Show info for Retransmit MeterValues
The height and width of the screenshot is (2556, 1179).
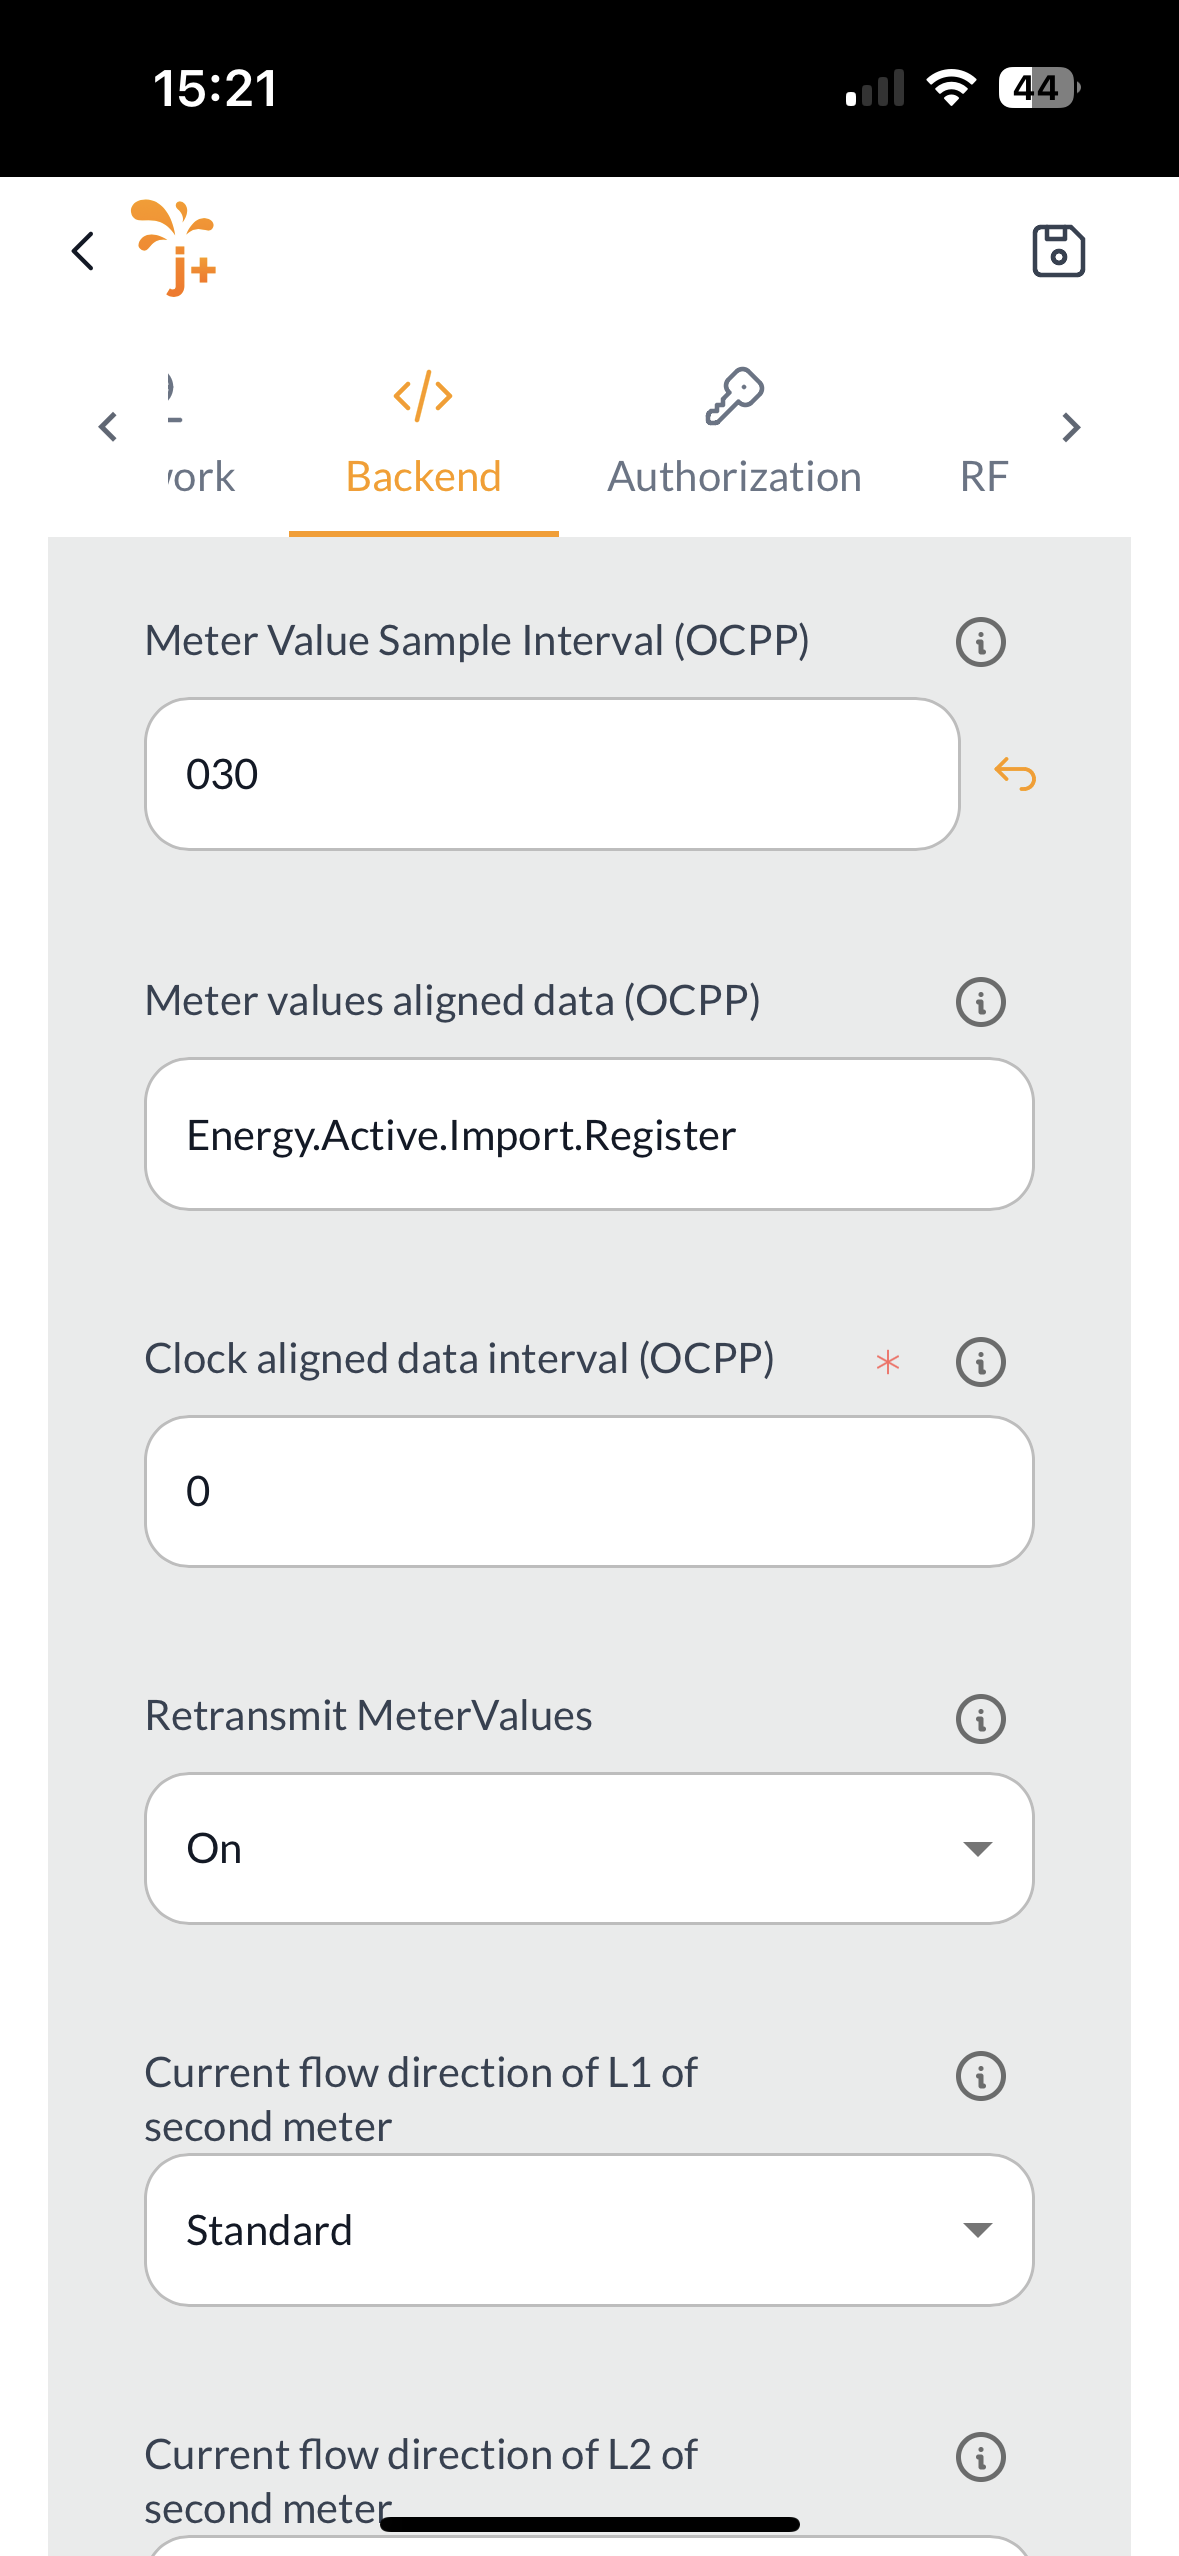(x=980, y=1719)
